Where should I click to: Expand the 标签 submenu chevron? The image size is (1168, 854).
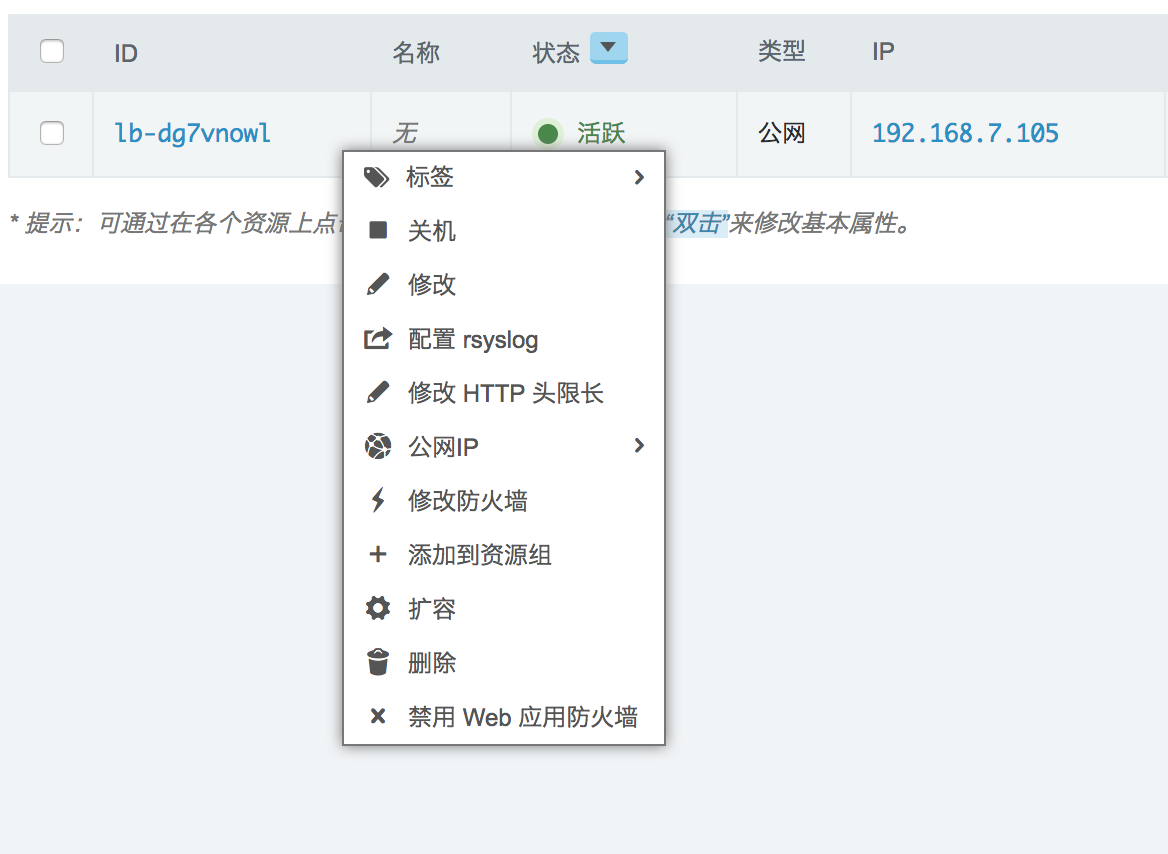point(639,178)
